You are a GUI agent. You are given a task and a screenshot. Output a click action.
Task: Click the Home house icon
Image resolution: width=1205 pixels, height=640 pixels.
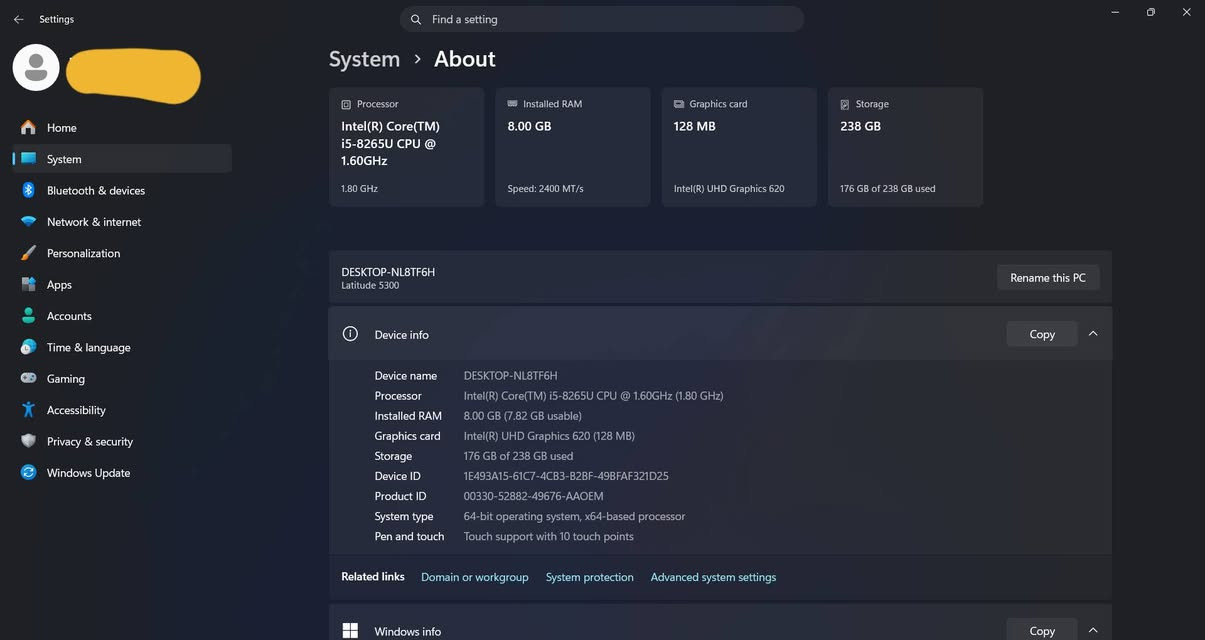point(28,127)
